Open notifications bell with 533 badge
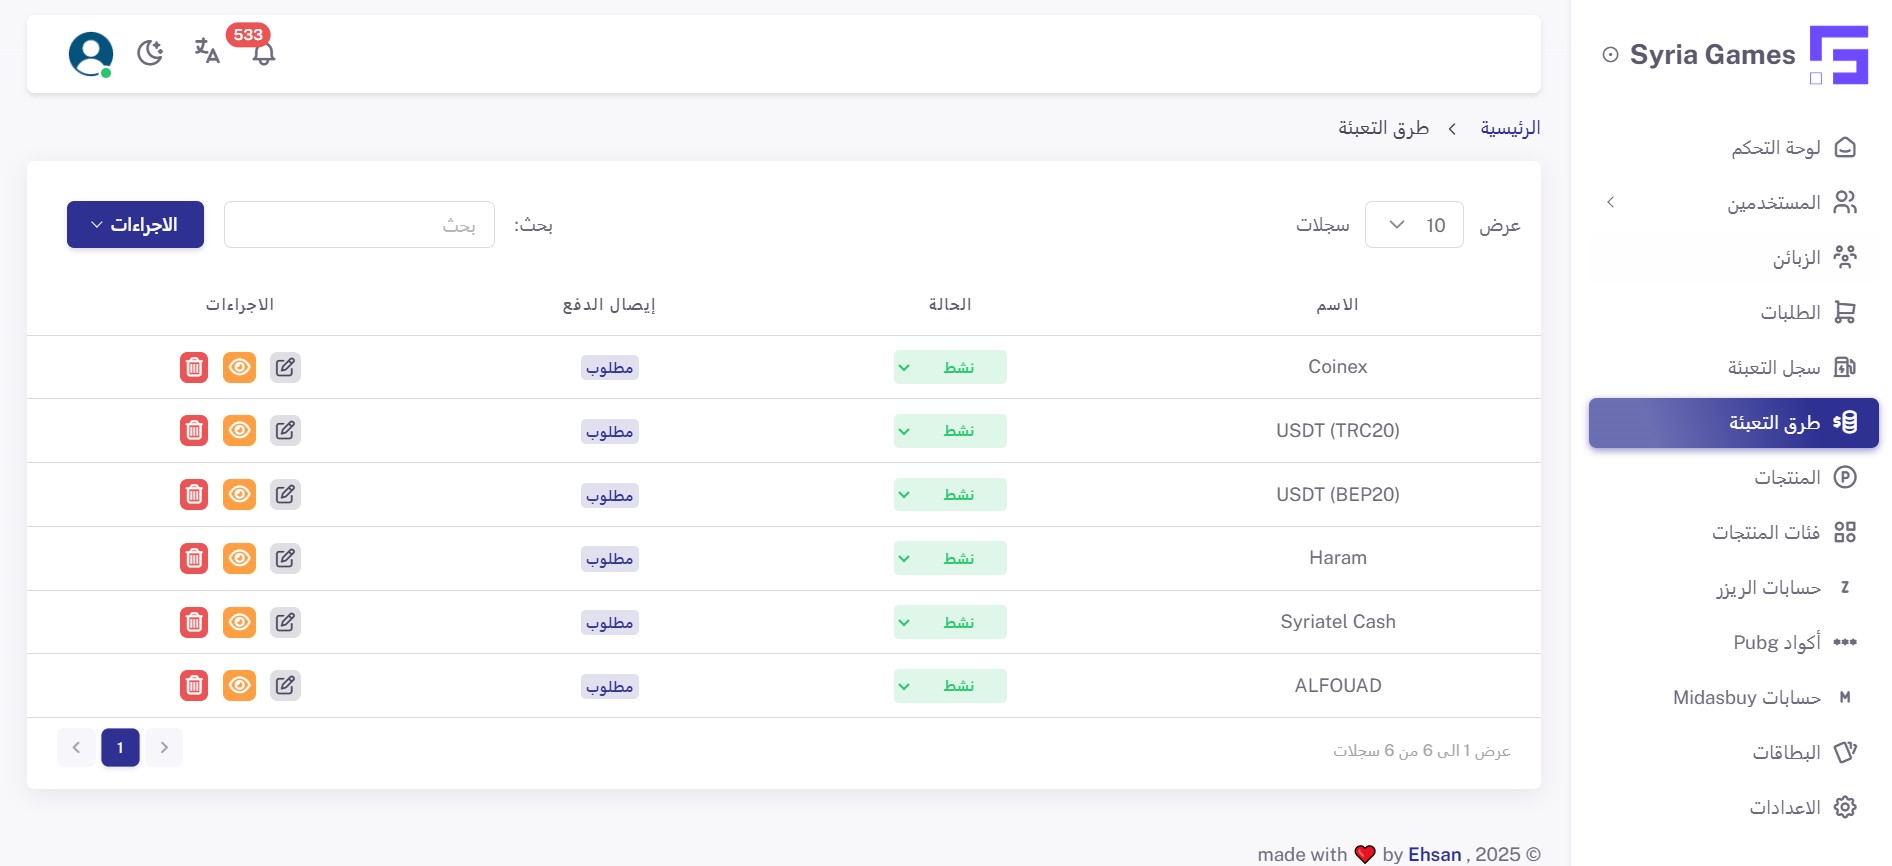 (x=263, y=52)
